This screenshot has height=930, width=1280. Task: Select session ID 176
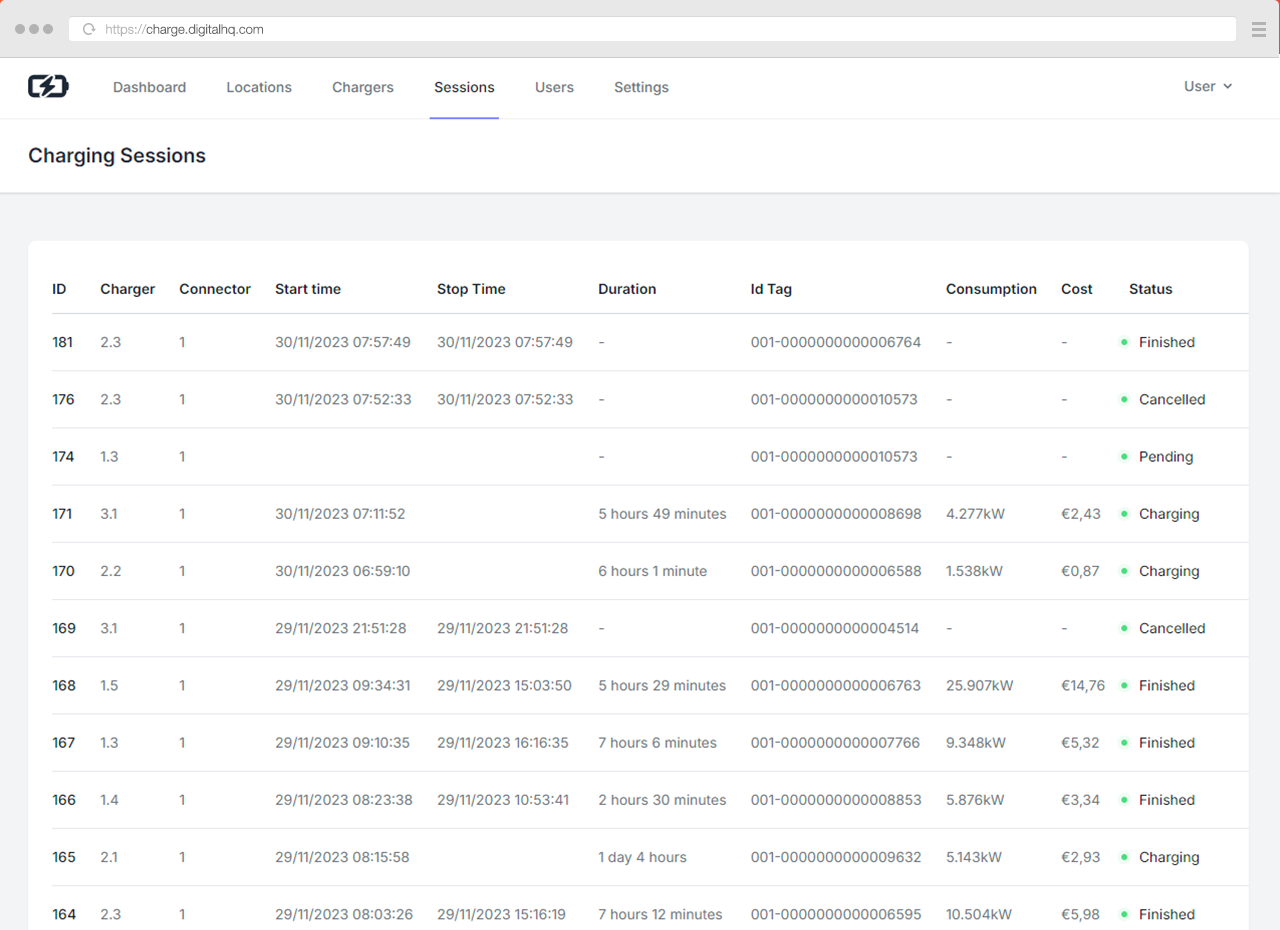pyautogui.click(x=64, y=400)
